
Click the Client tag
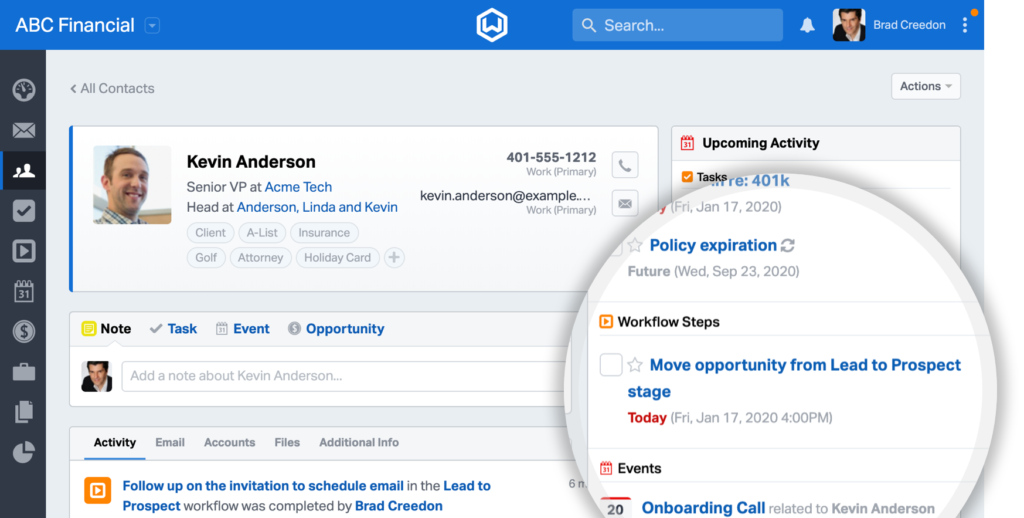(210, 233)
